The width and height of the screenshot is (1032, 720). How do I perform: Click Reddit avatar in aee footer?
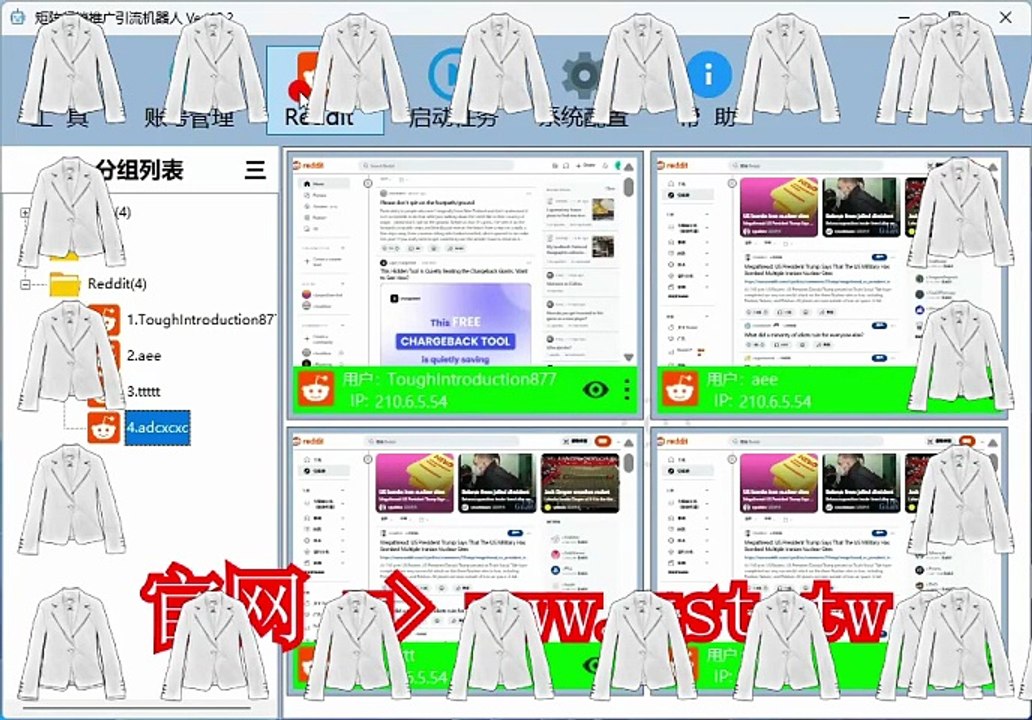681,390
